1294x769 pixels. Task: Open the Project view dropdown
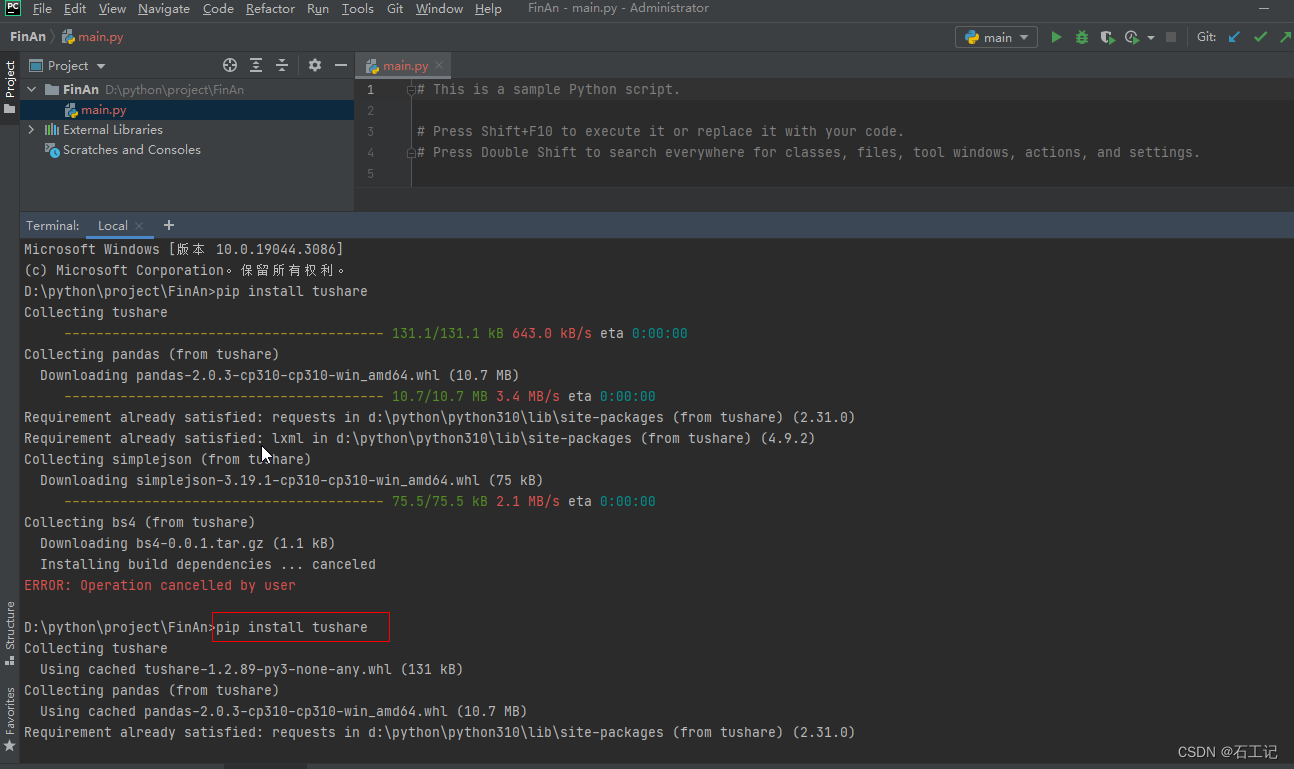click(68, 65)
